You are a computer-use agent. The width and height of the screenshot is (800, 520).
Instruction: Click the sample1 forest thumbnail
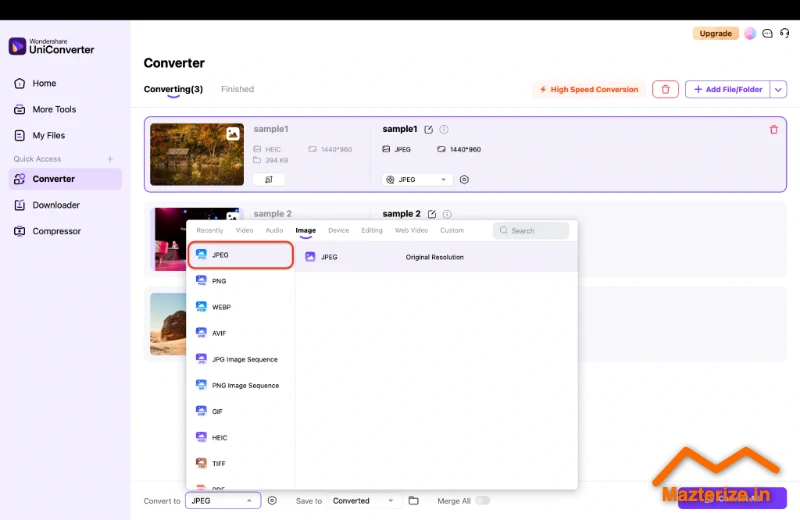point(197,154)
